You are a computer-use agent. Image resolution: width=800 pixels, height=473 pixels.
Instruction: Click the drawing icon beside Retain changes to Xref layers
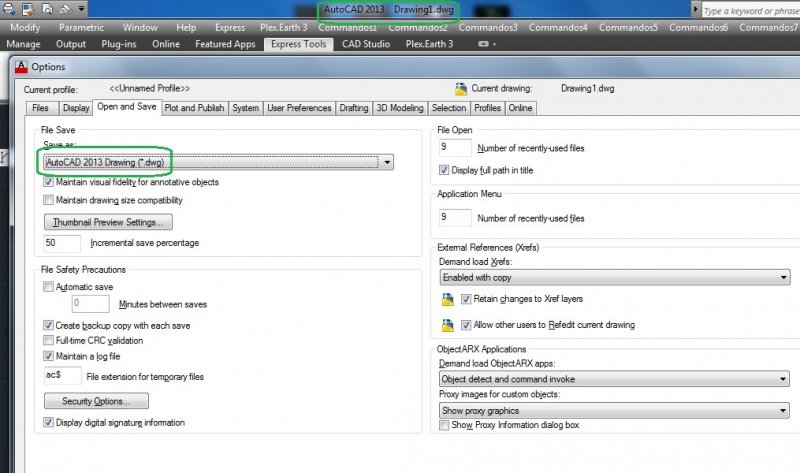[447, 300]
